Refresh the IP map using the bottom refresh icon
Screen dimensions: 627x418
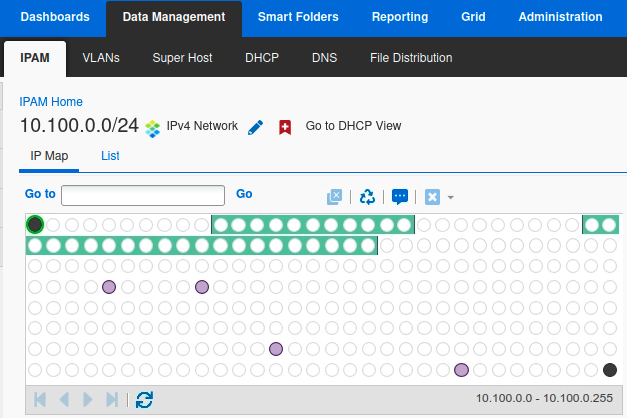click(x=145, y=399)
